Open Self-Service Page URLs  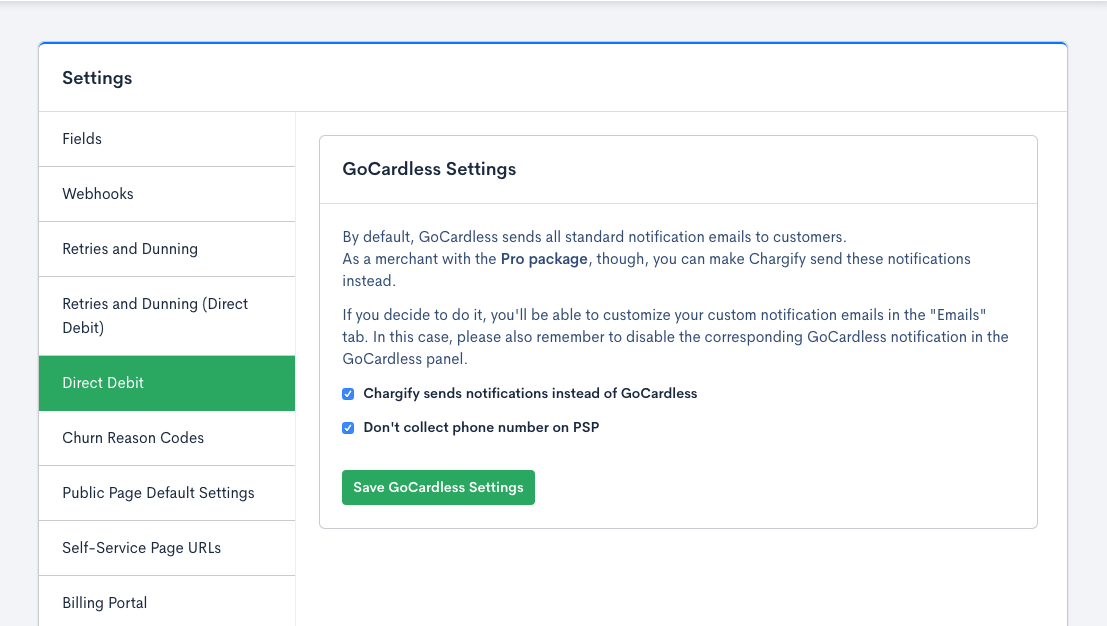[x=167, y=548]
